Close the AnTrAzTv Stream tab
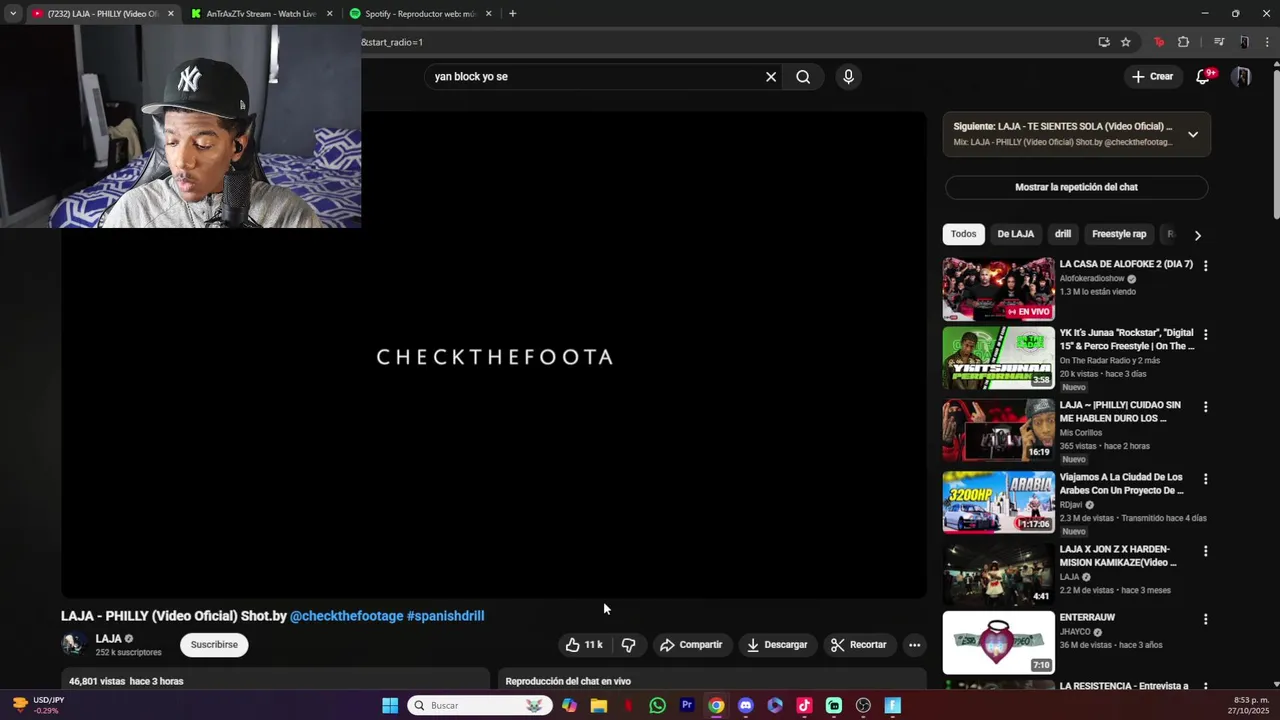 (x=329, y=13)
